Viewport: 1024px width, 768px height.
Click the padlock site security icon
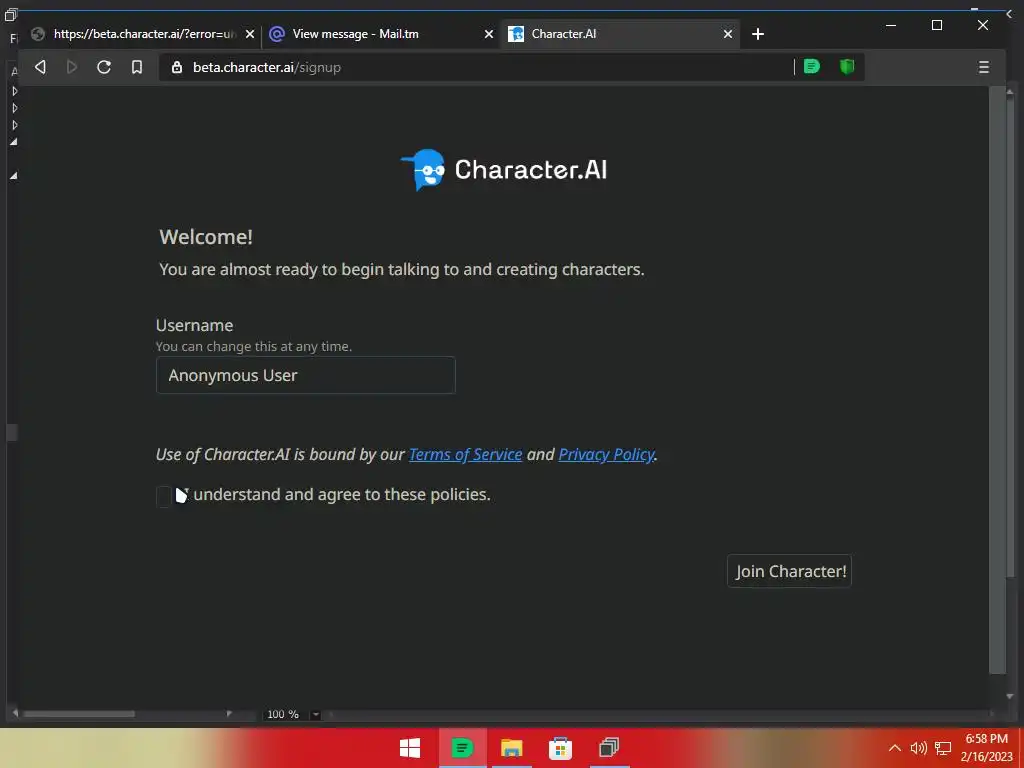tap(176, 67)
